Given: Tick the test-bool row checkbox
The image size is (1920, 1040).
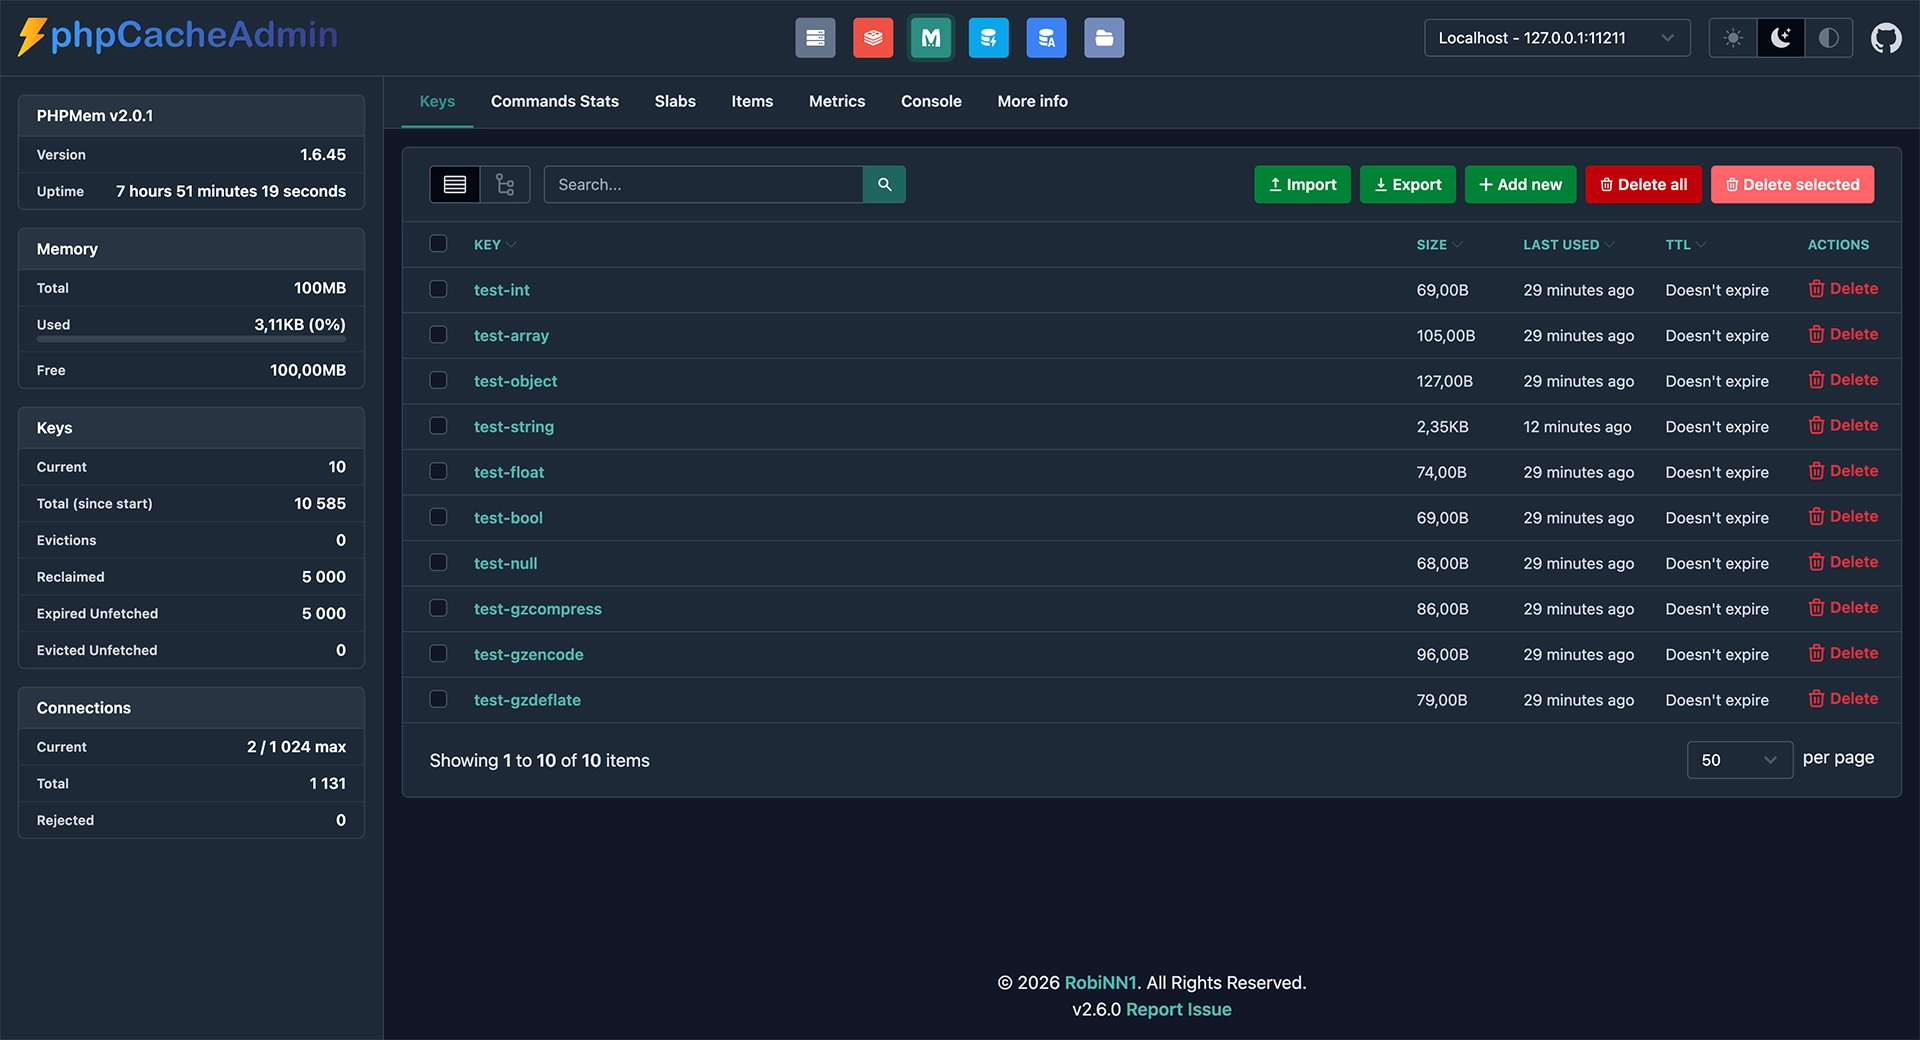Looking at the screenshot, I should pos(438,517).
